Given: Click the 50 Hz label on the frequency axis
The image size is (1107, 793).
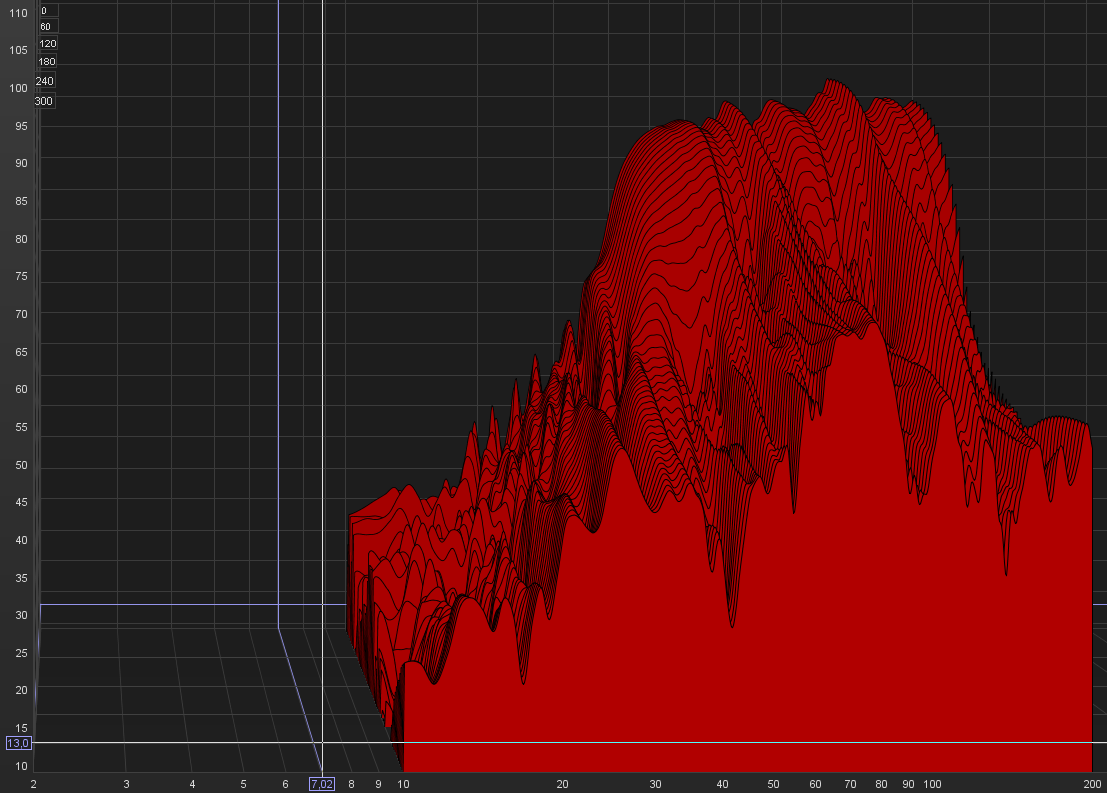Looking at the screenshot, I should click(x=773, y=784).
